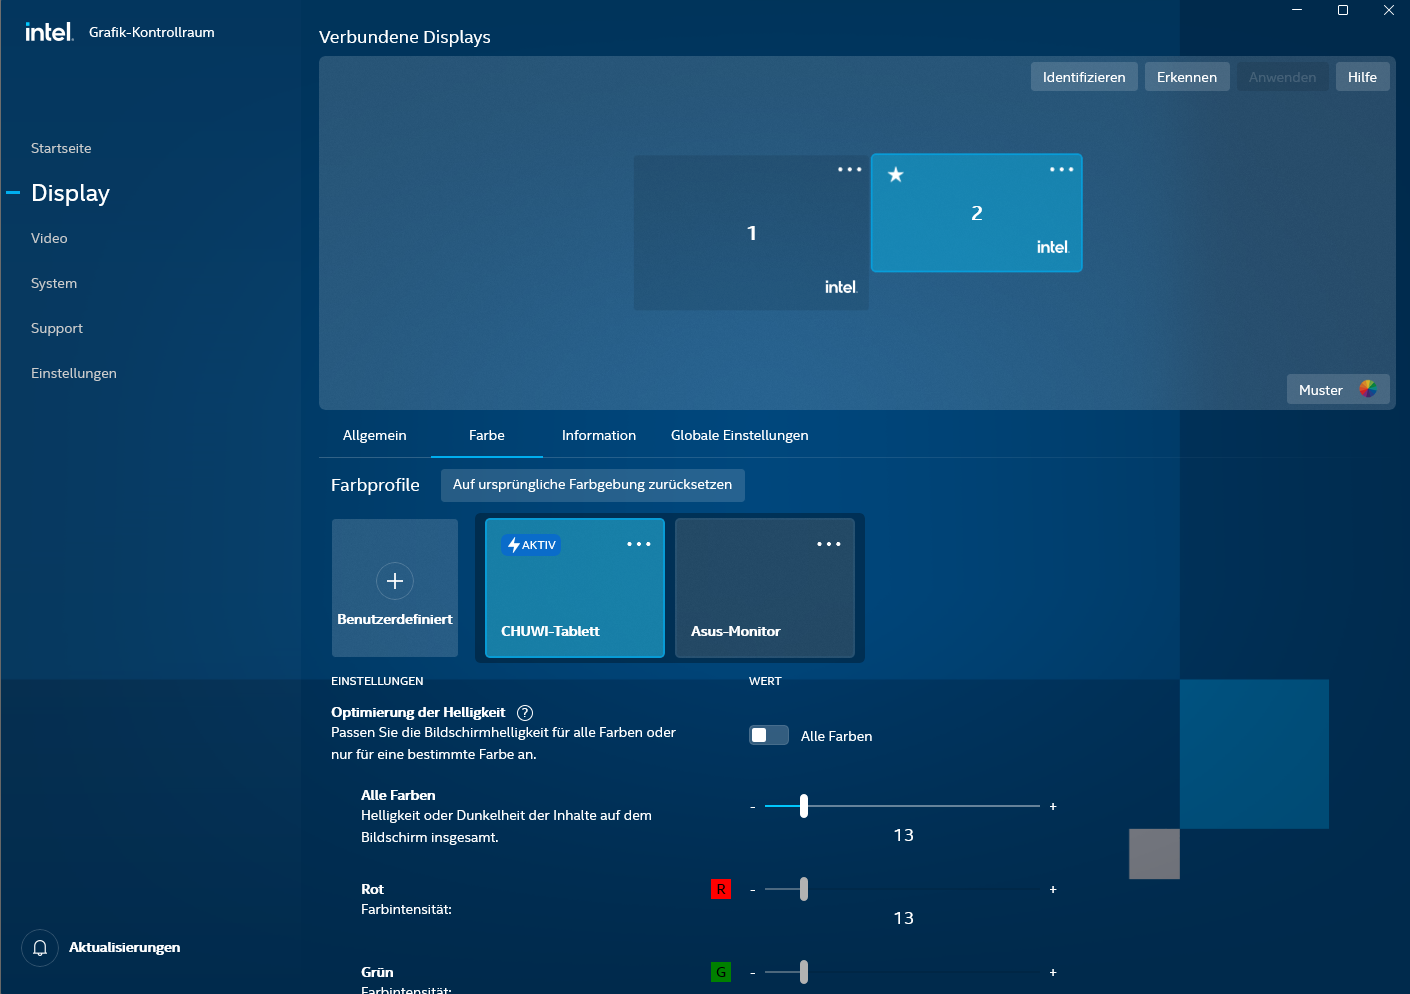Select Display in the sidebar
This screenshot has height=994, width=1410.
point(70,193)
